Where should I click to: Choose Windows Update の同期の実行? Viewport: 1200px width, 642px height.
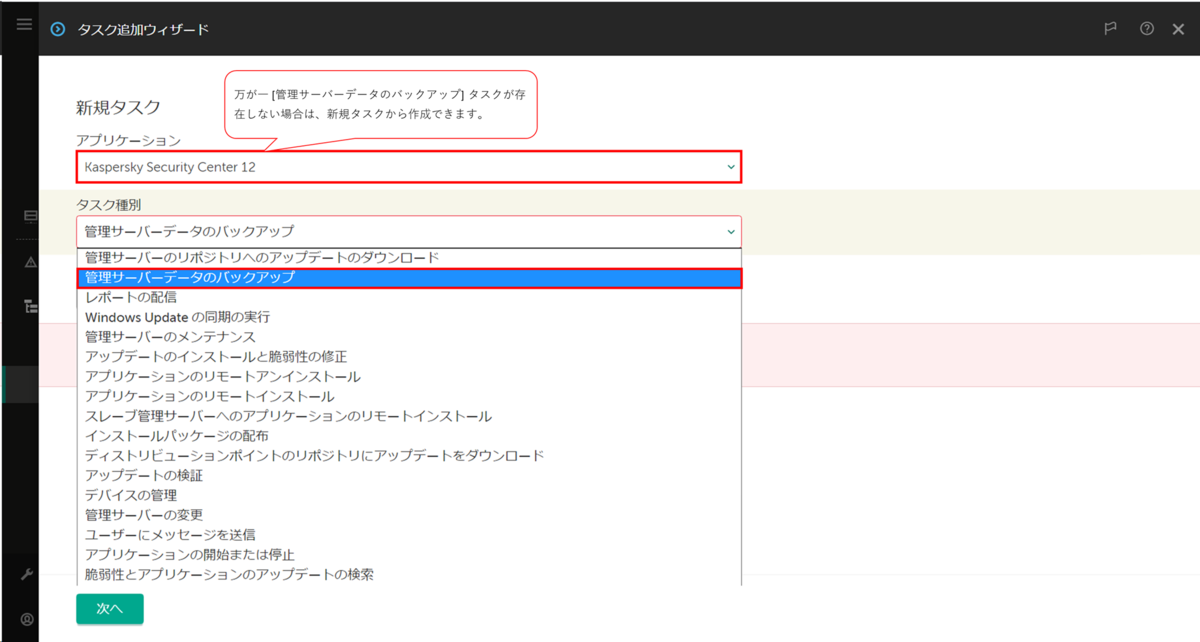(409, 317)
